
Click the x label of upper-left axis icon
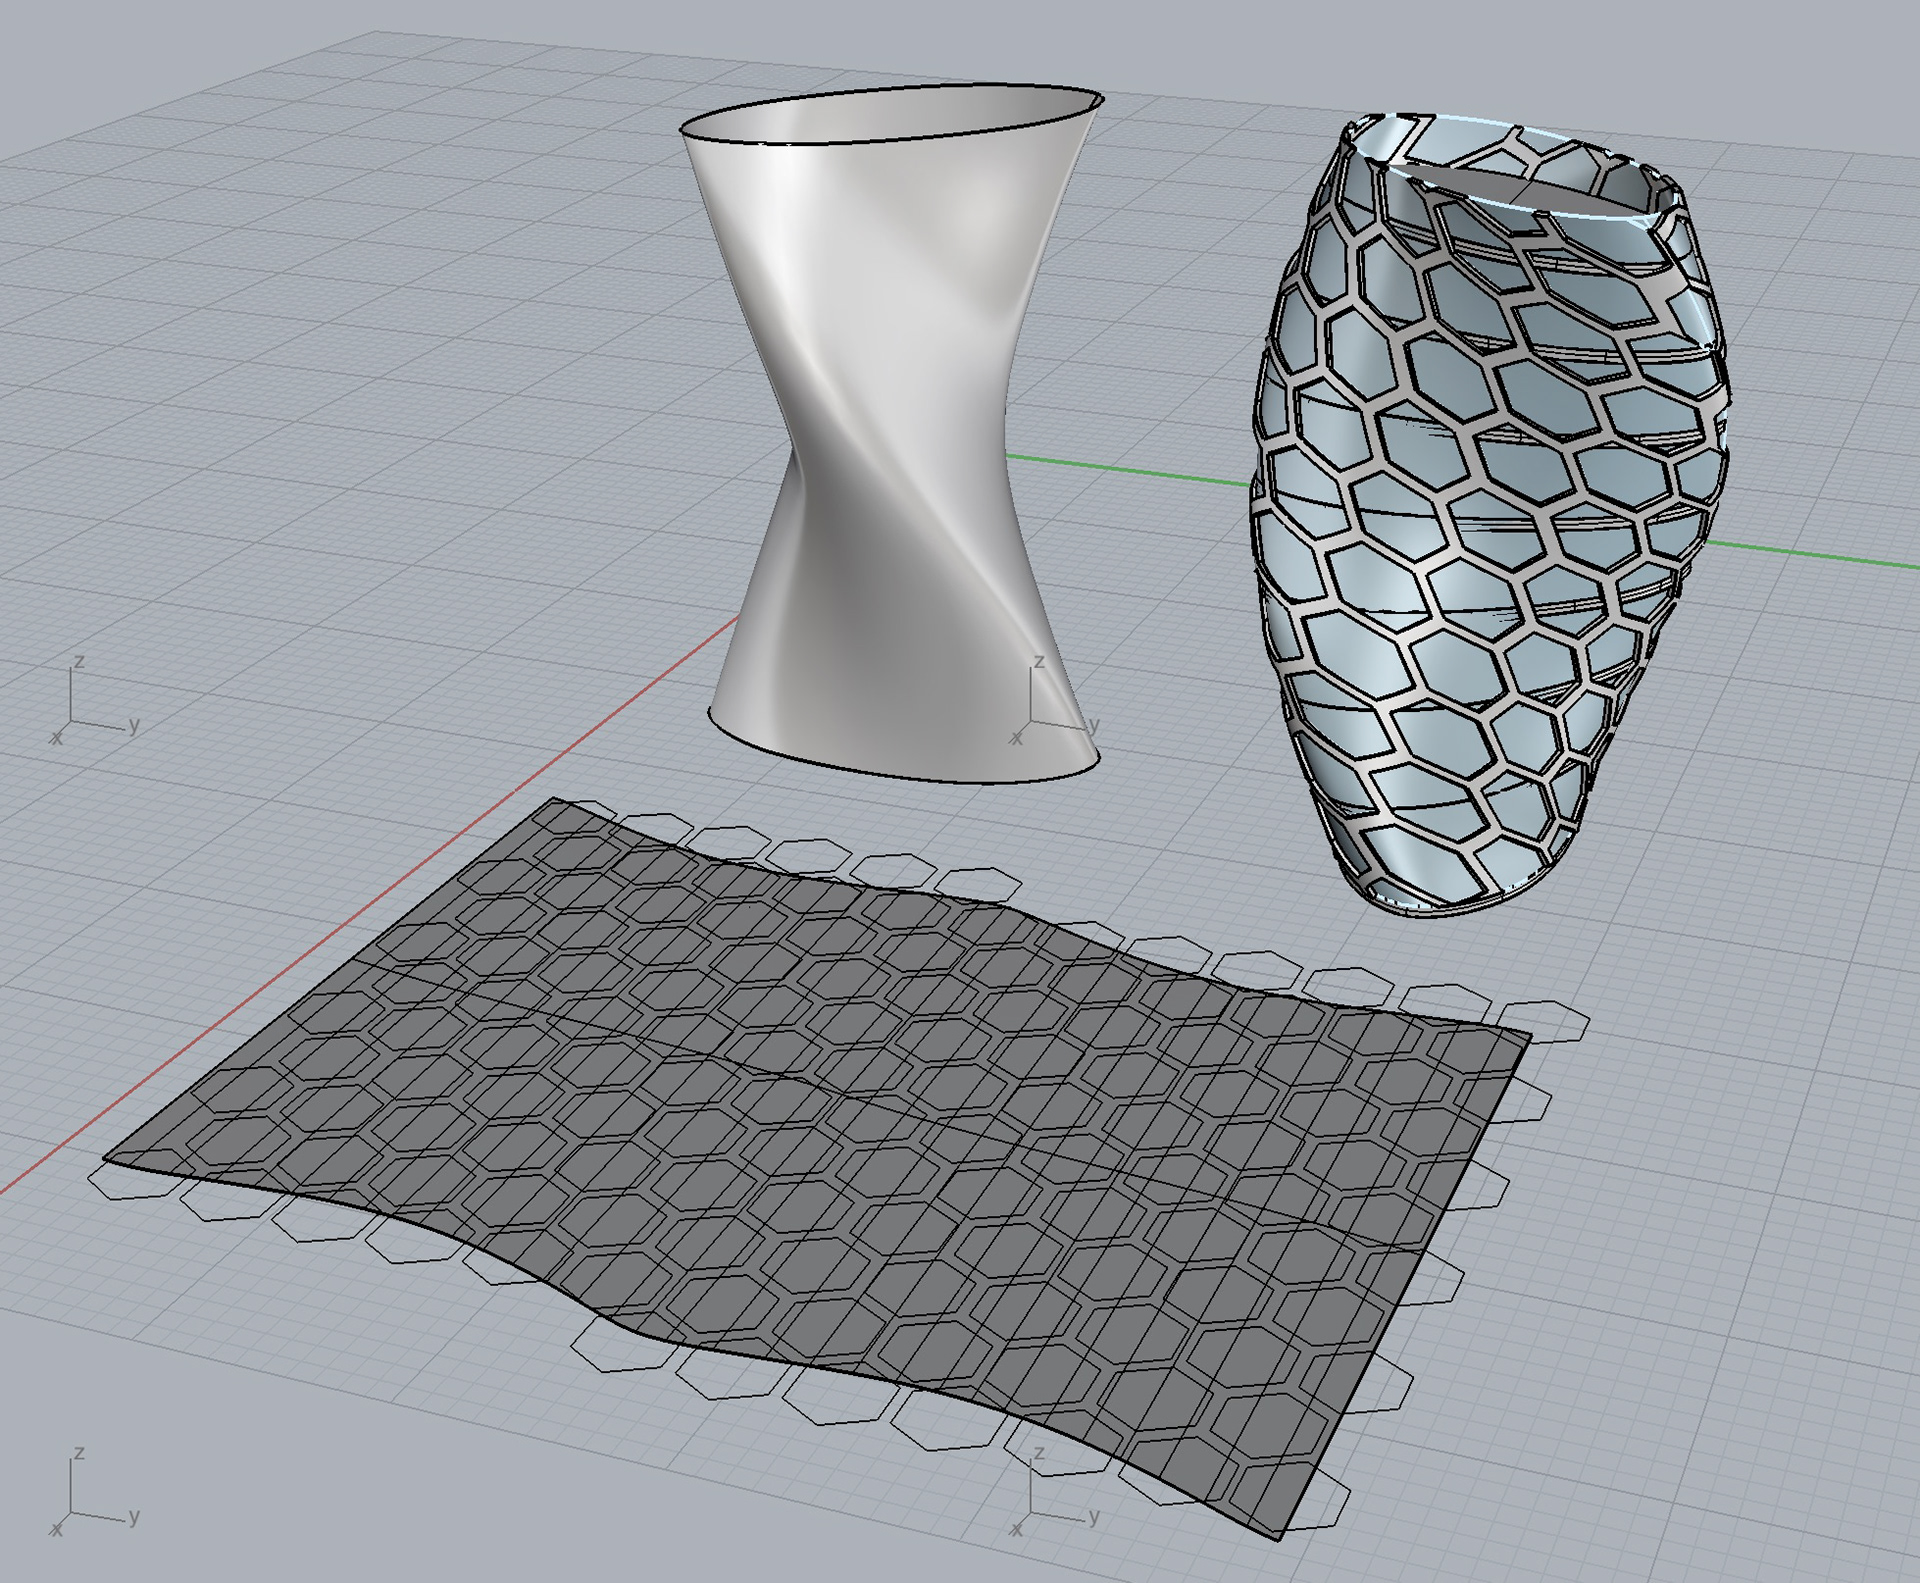56,738
